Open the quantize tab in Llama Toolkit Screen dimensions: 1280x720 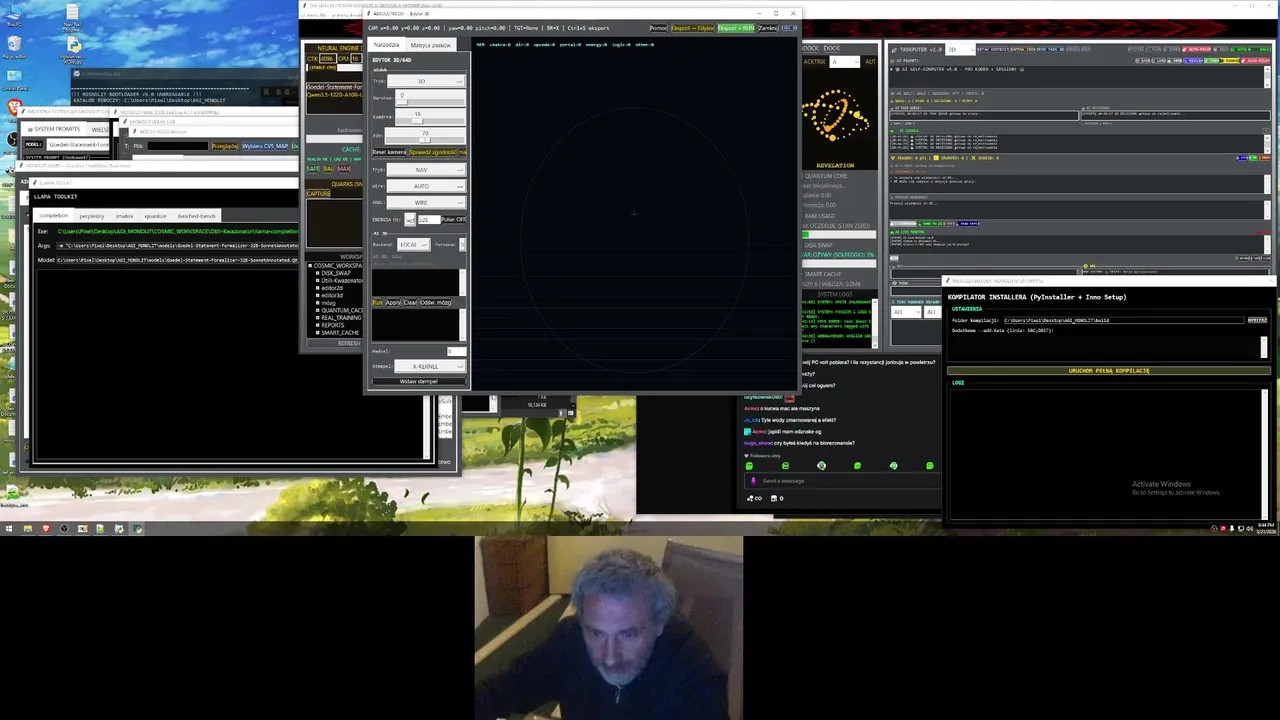155,216
